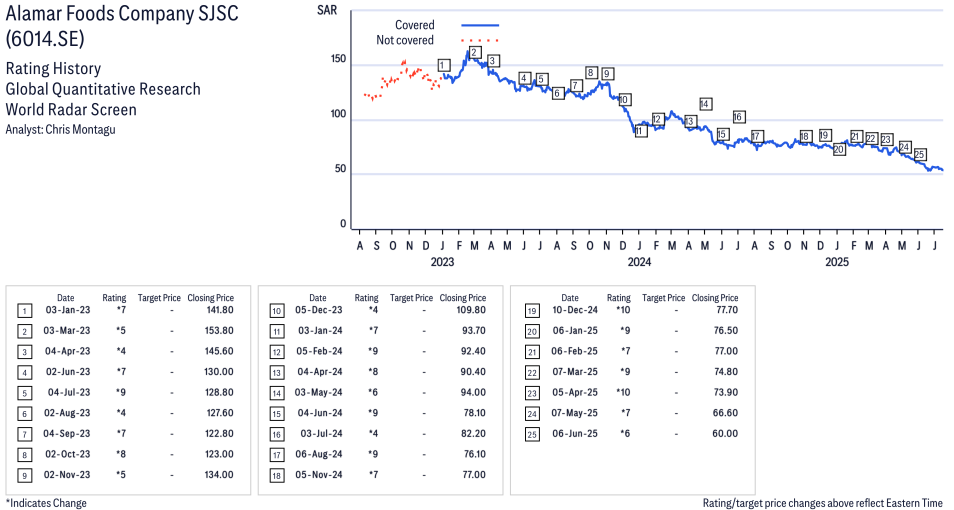Click the closing price 90.40
Viewport: 954px width, 510px height.
tap(474, 372)
